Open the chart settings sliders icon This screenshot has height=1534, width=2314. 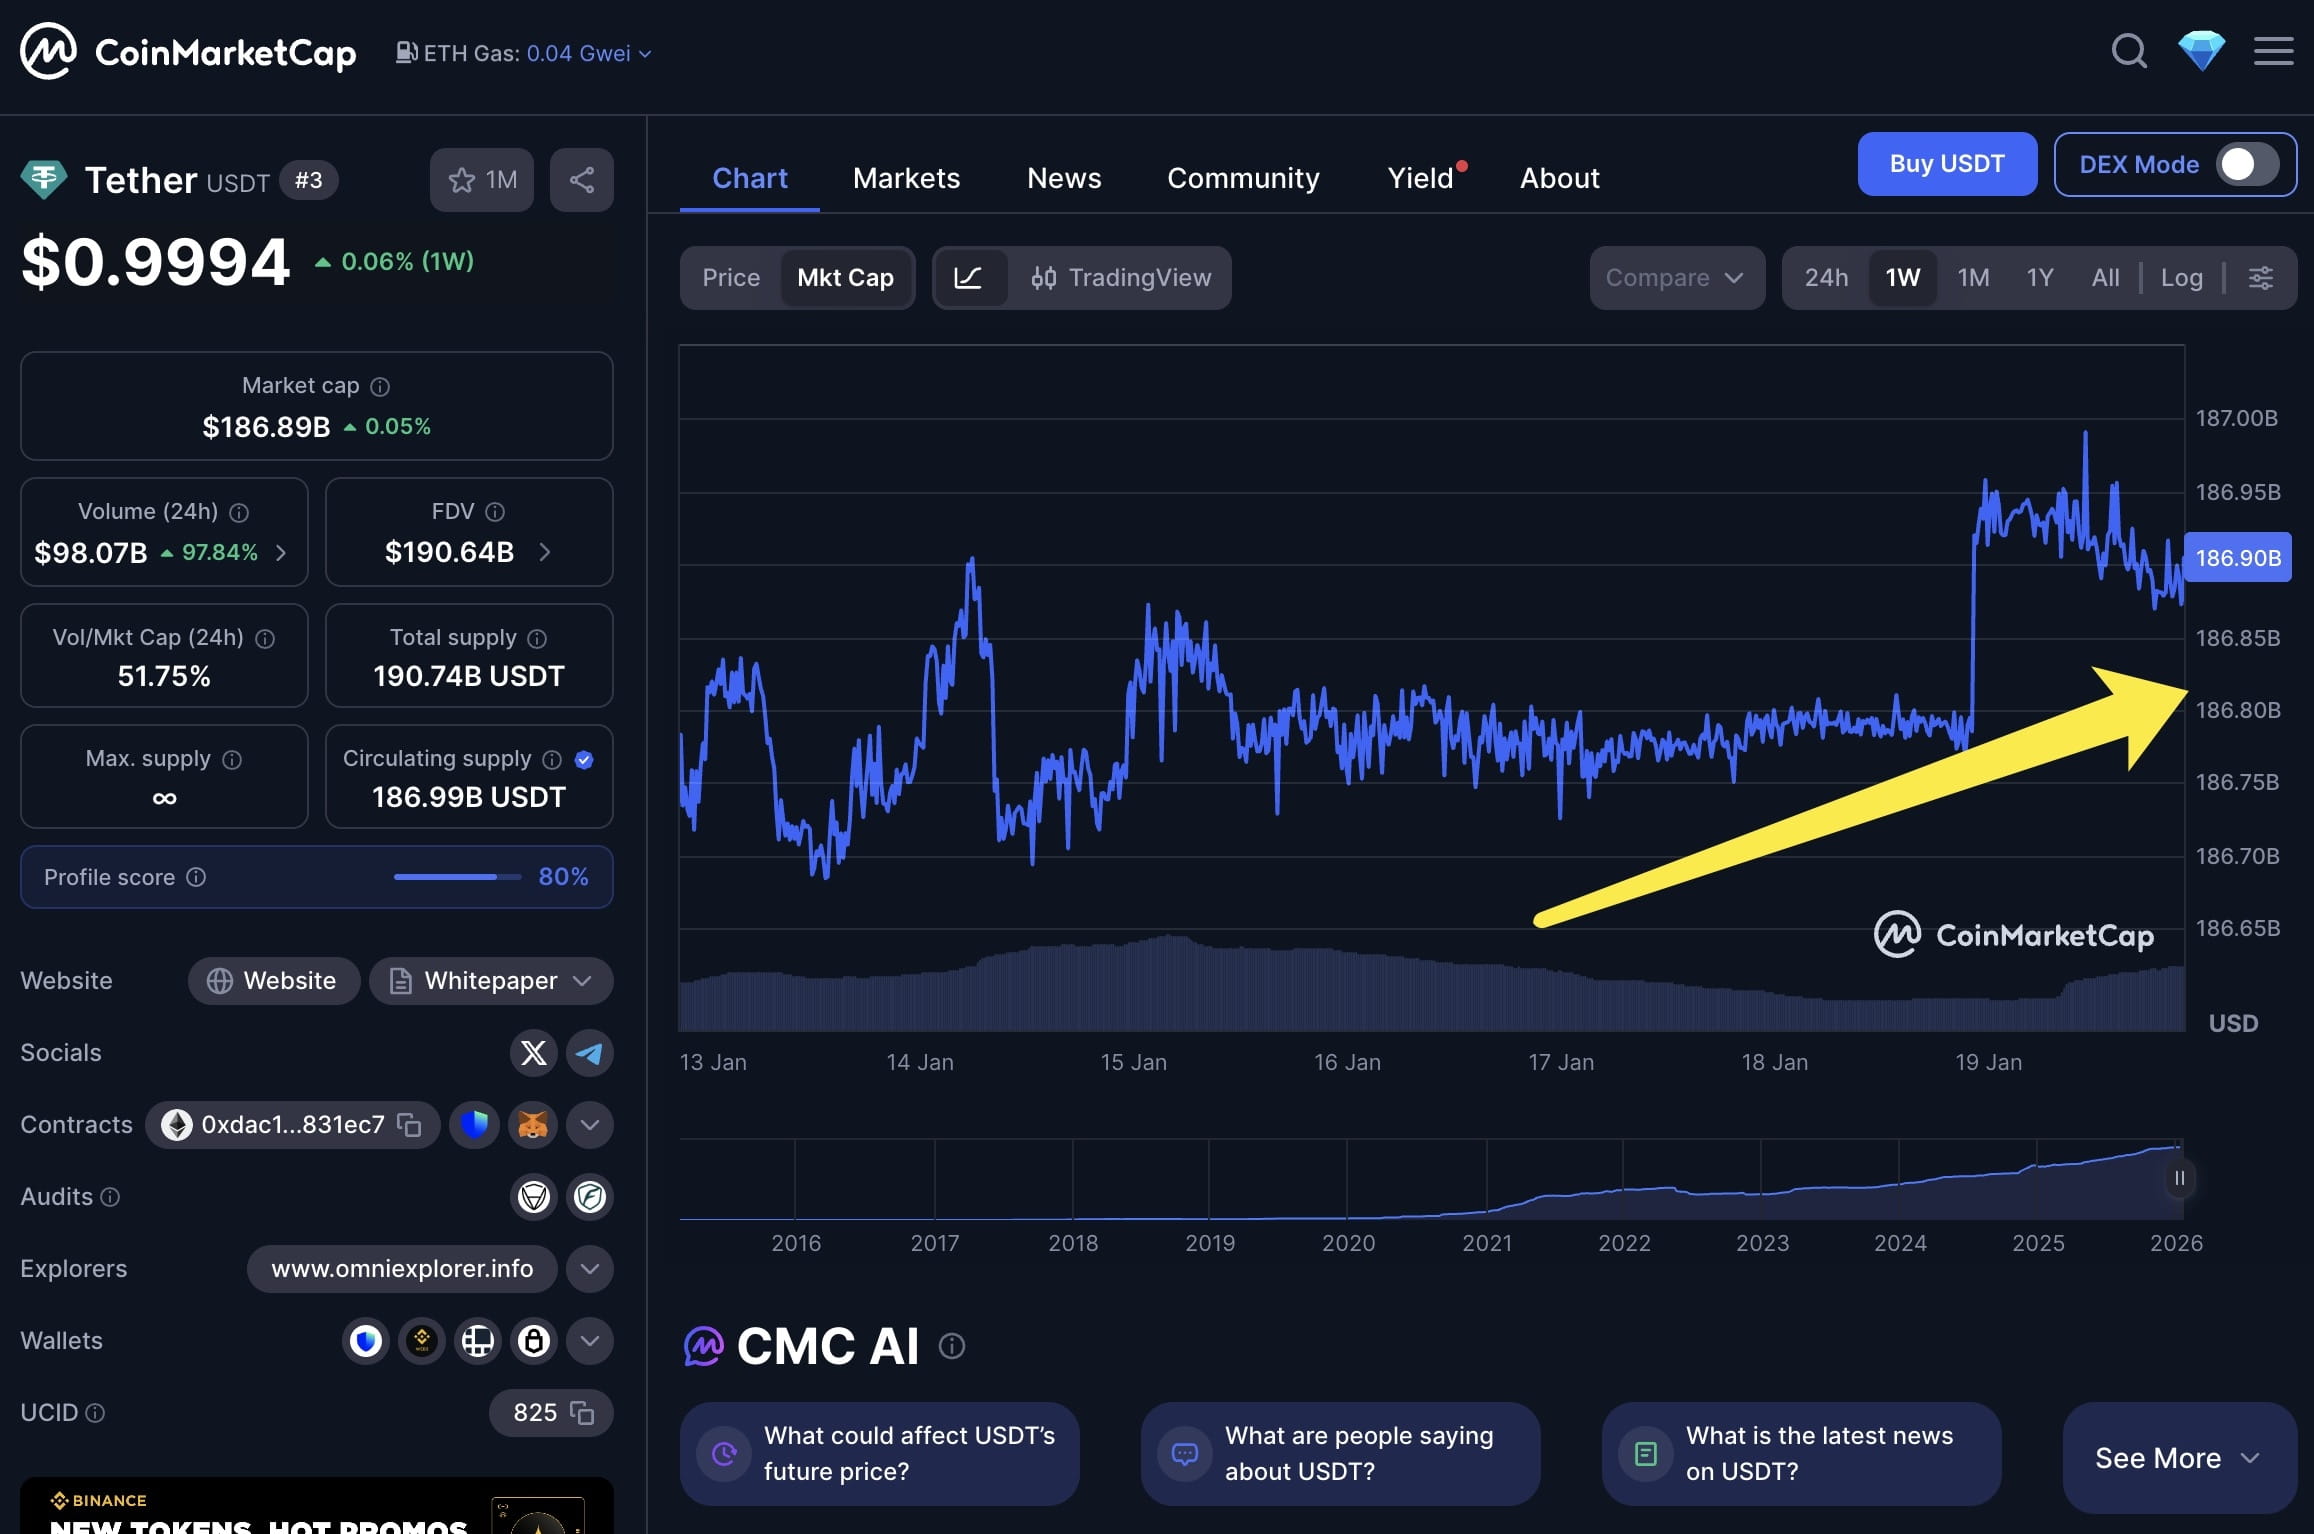(x=2260, y=278)
